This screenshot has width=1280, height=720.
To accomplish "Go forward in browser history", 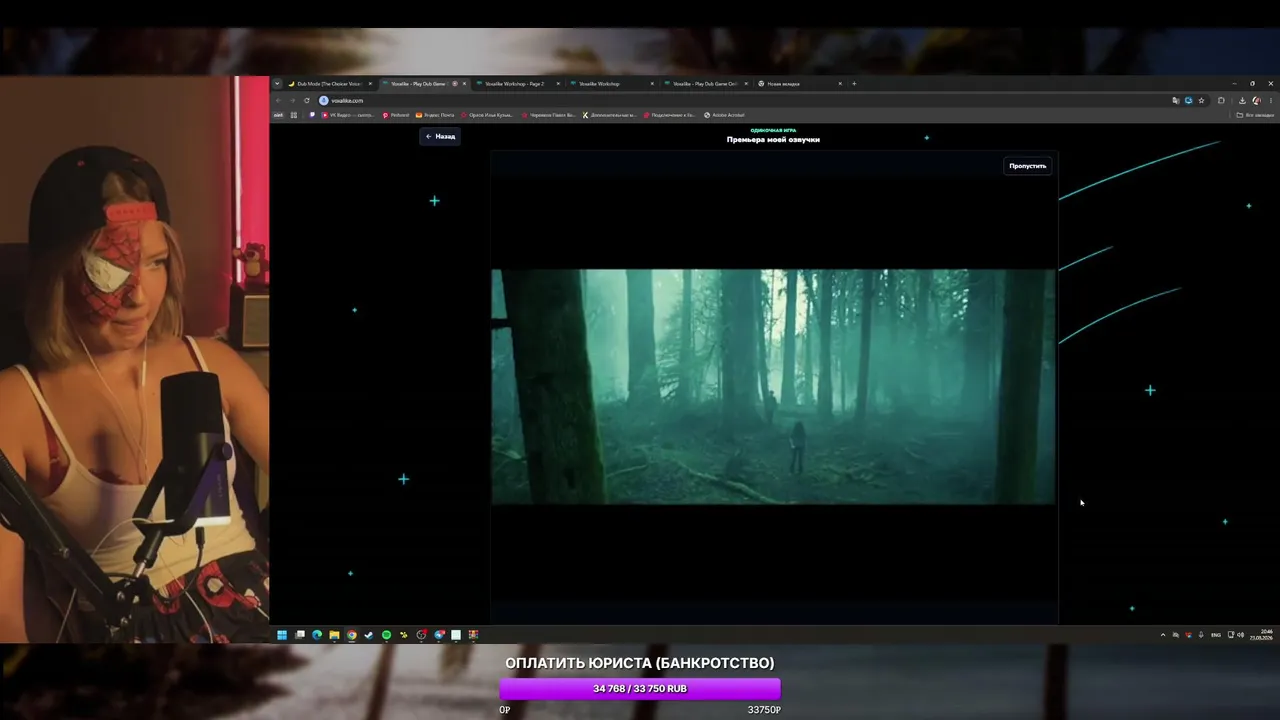I will [293, 100].
